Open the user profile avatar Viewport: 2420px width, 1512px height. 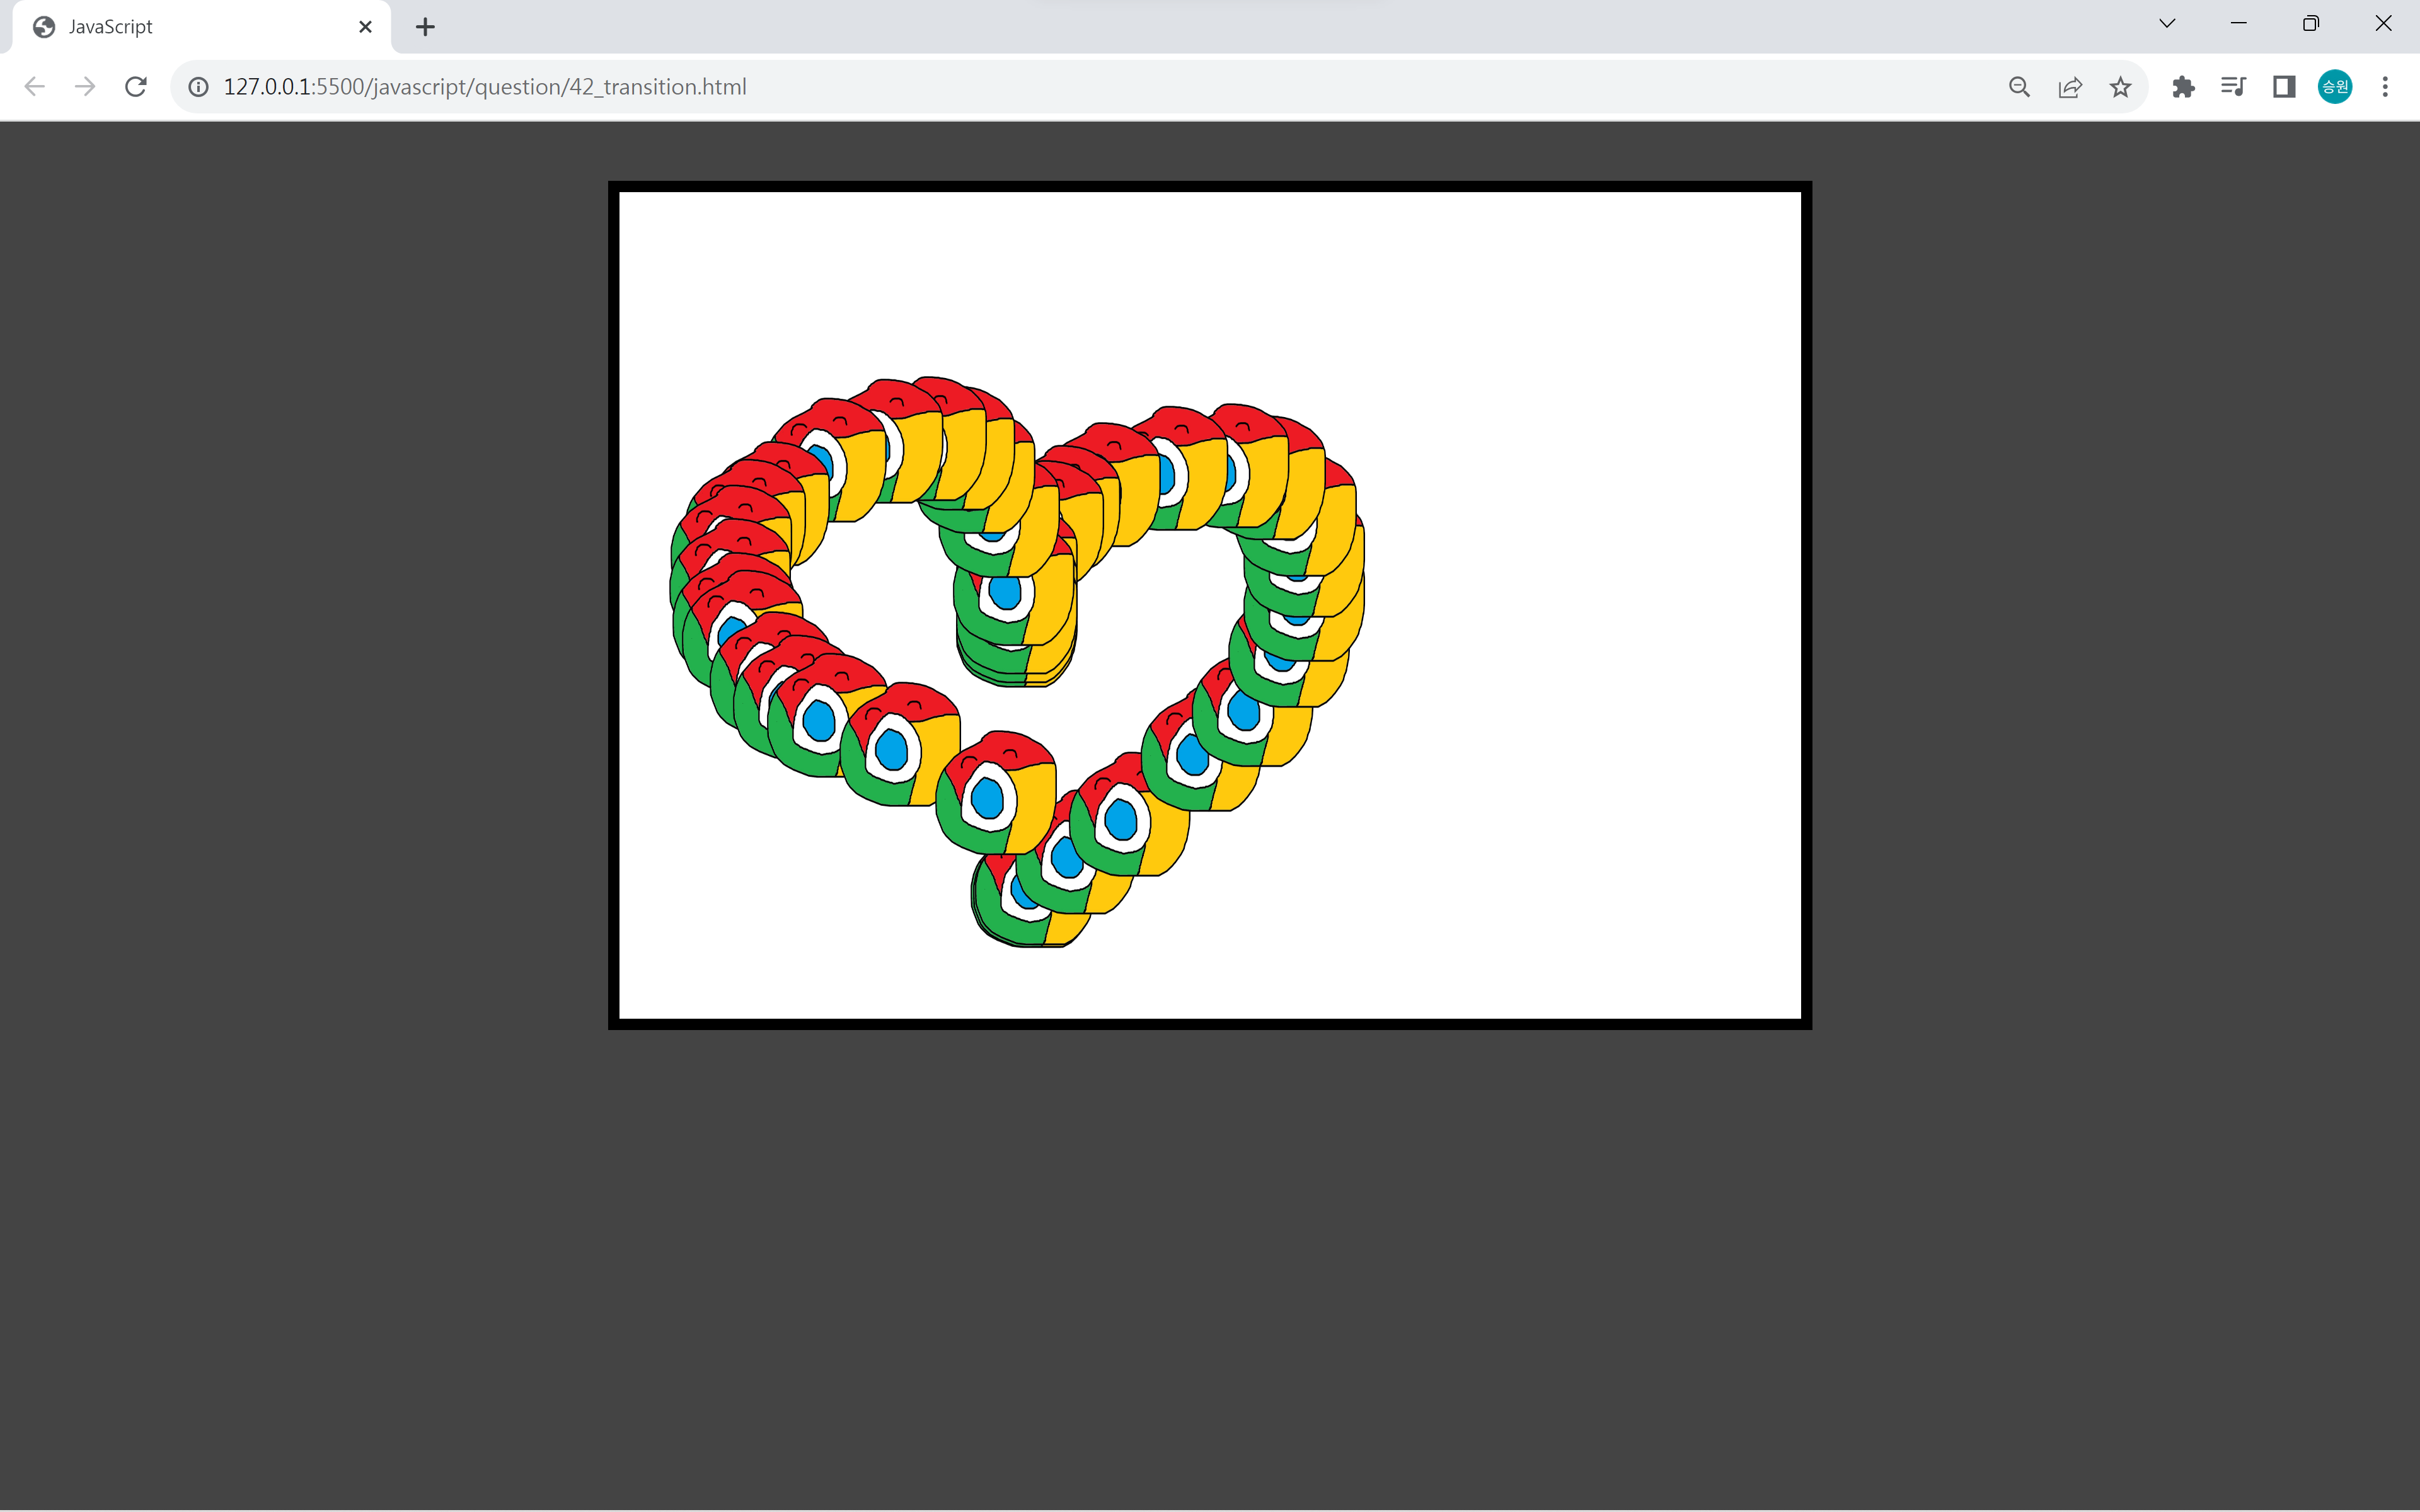click(2335, 87)
